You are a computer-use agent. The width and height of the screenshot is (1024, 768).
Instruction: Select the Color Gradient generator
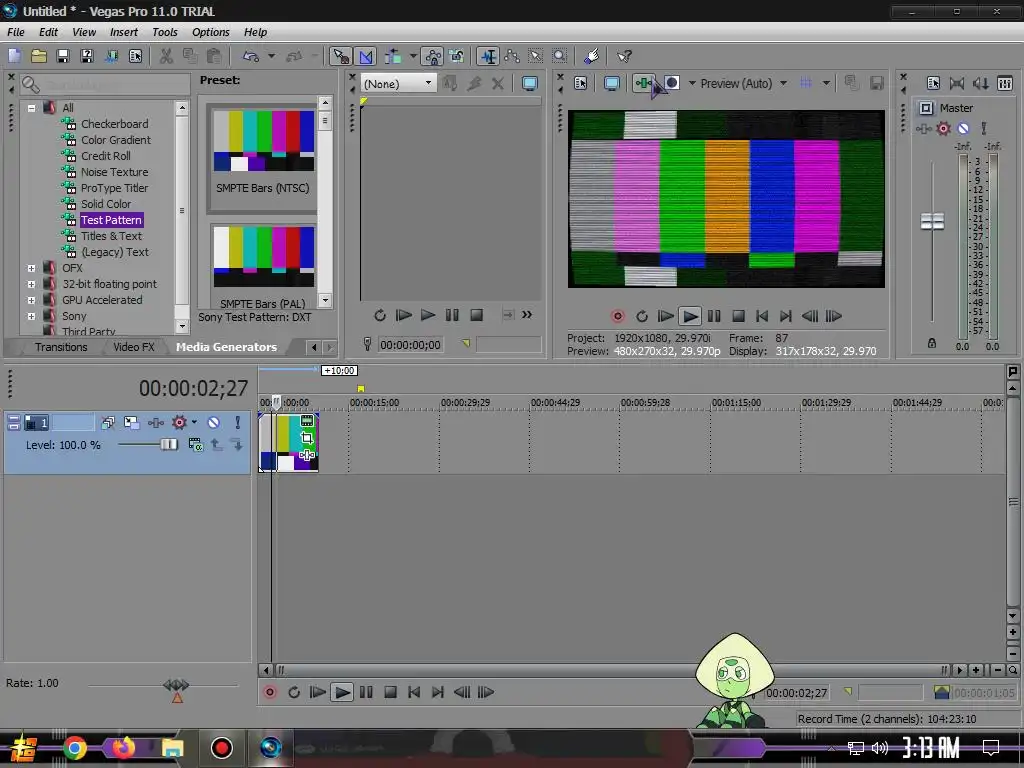[x=116, y=140]
